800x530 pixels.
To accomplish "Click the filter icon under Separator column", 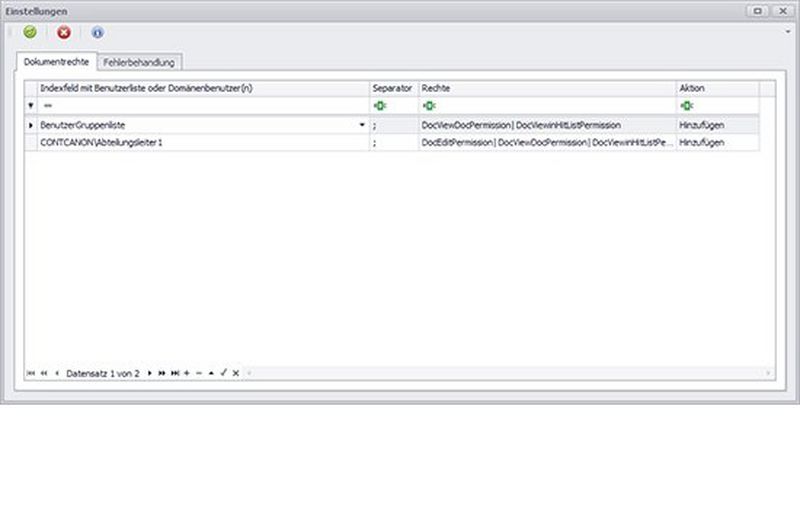I will pyautogui.click(x=380, y=105).
